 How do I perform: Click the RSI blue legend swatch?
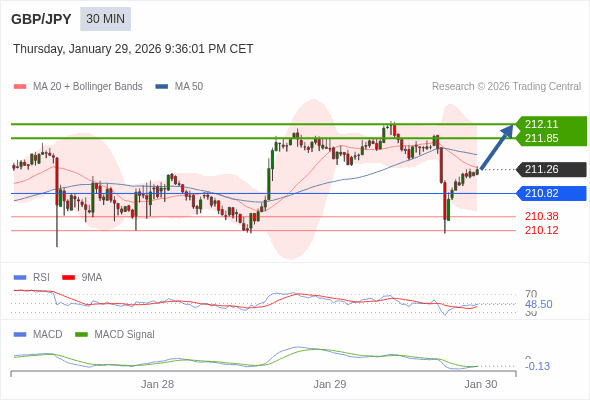click(x=20, y=278)
